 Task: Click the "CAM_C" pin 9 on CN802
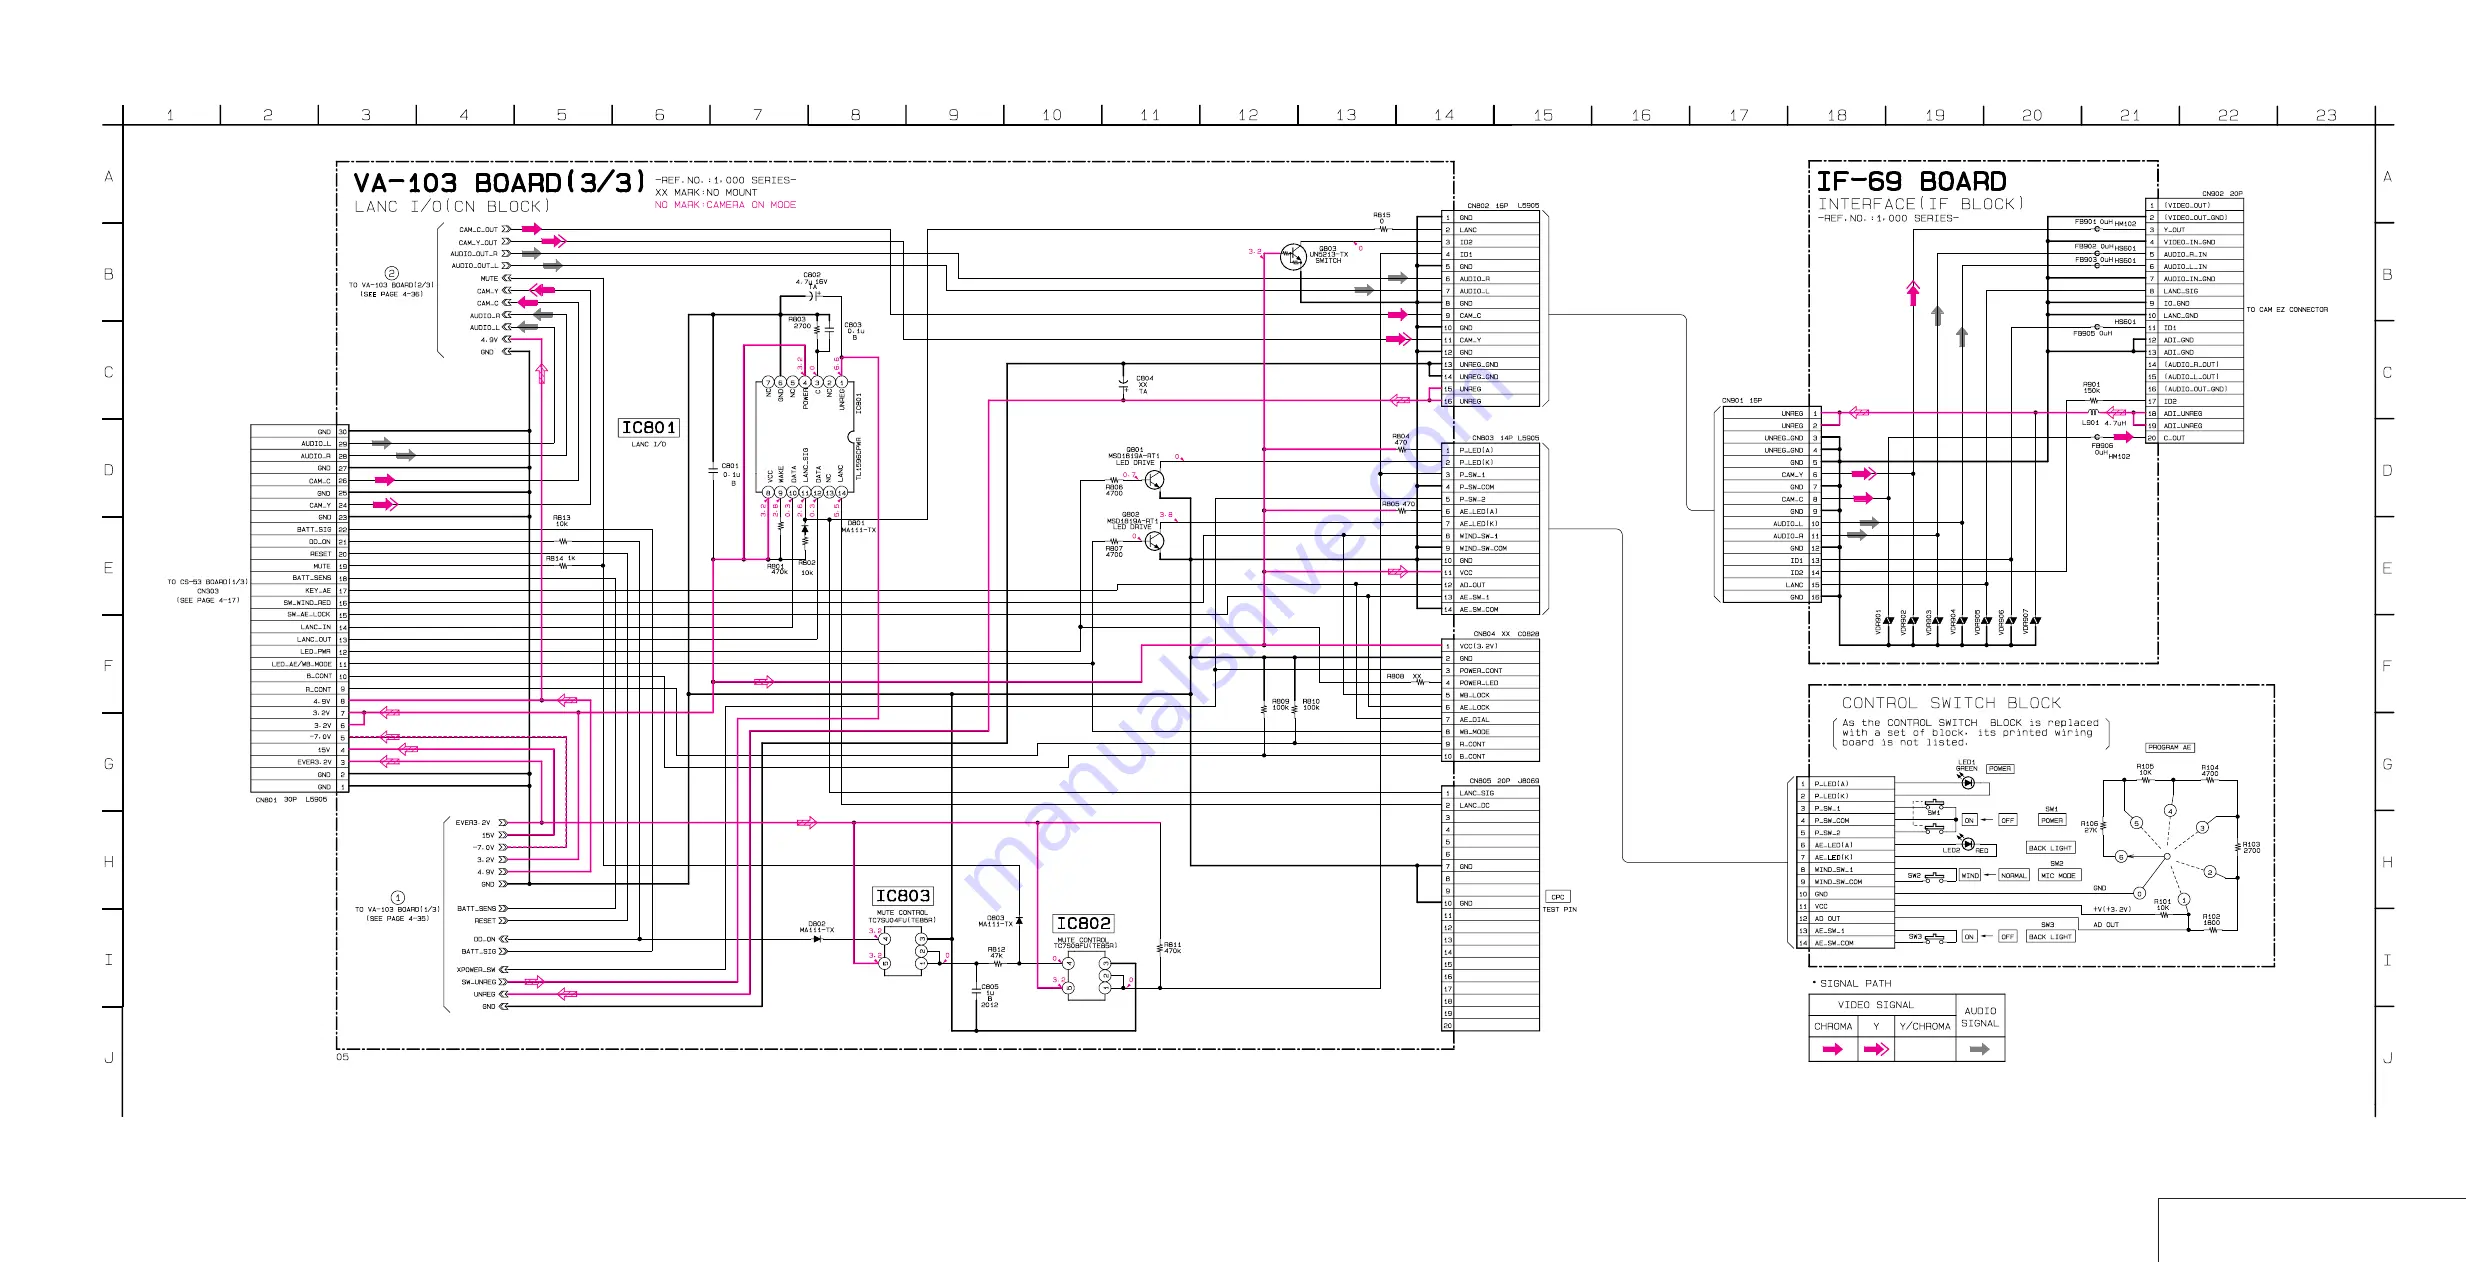click(1490, 315)
